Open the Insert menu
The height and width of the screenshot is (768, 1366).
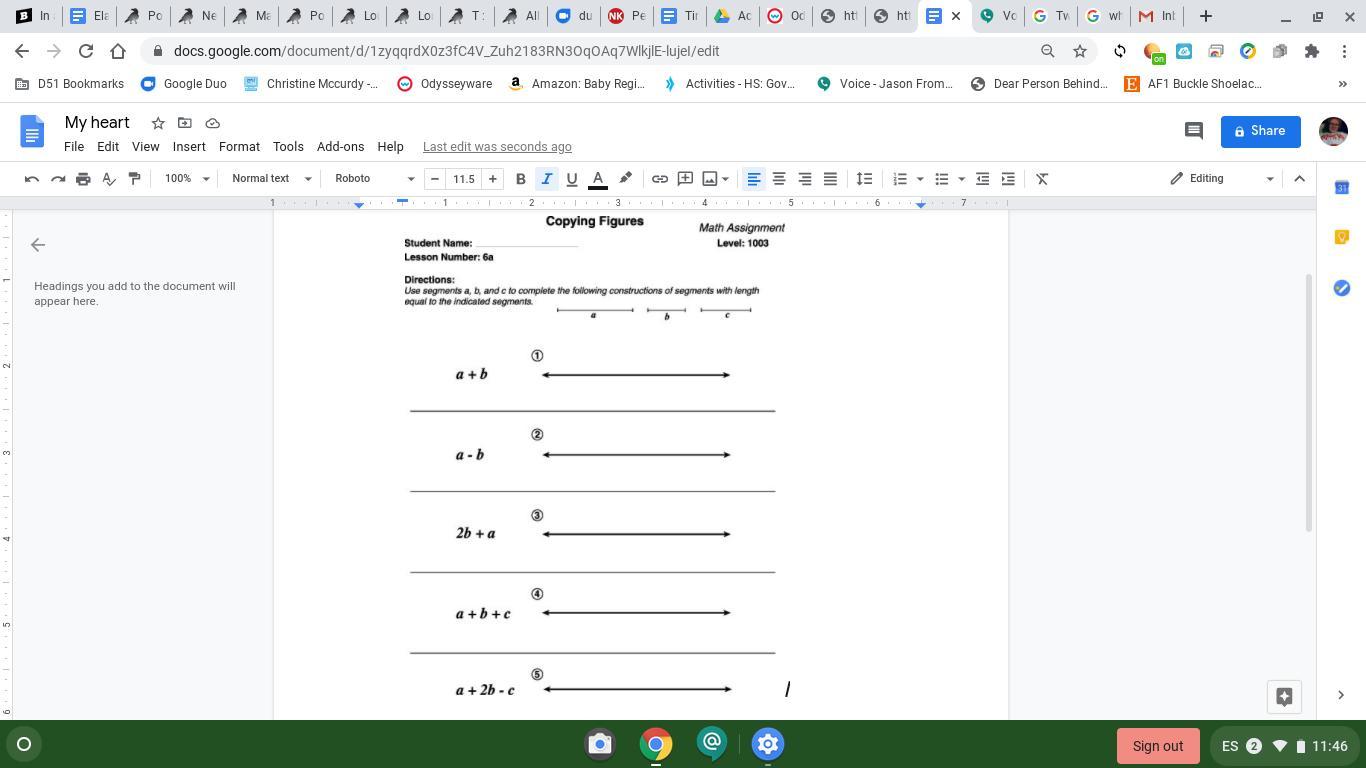click(x=189, y=147)
